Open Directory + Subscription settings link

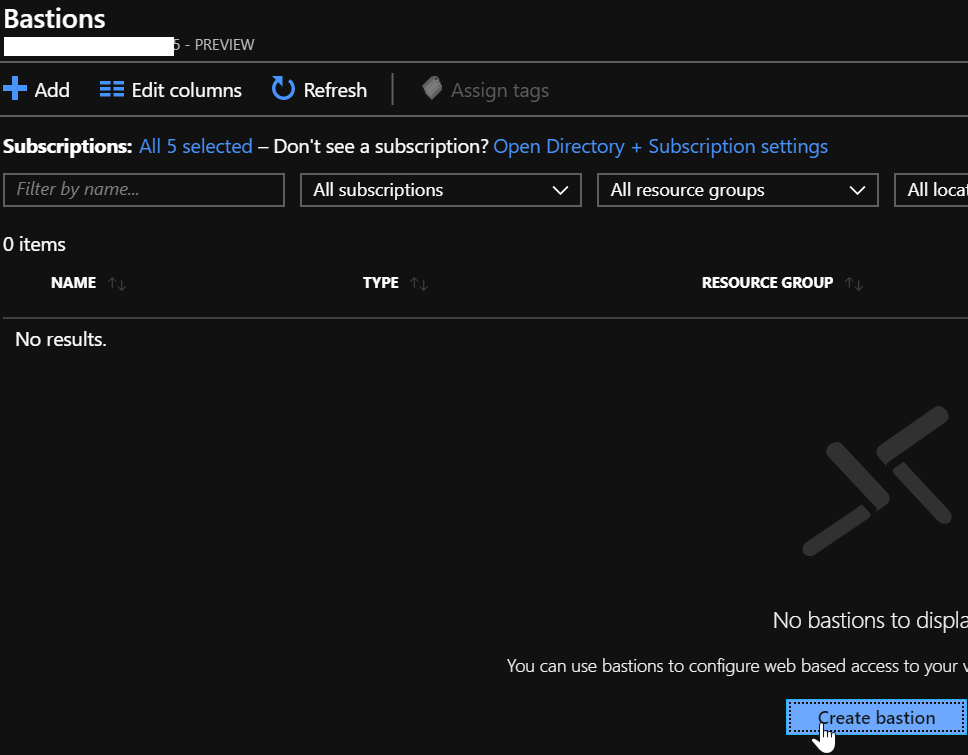660,146
